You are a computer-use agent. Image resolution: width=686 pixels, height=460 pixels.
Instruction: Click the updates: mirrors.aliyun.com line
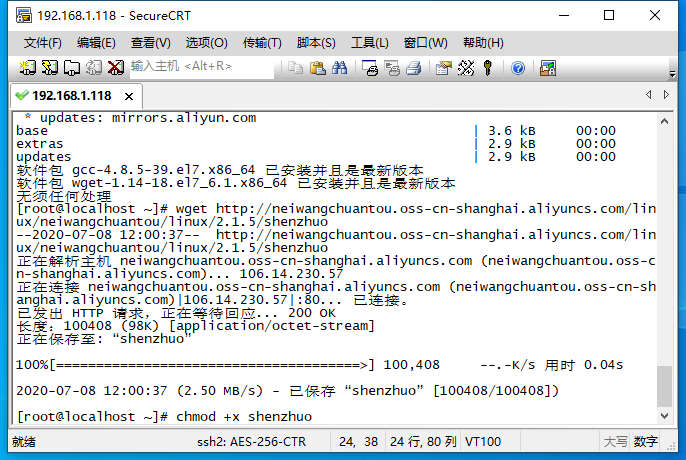[140, 118]
